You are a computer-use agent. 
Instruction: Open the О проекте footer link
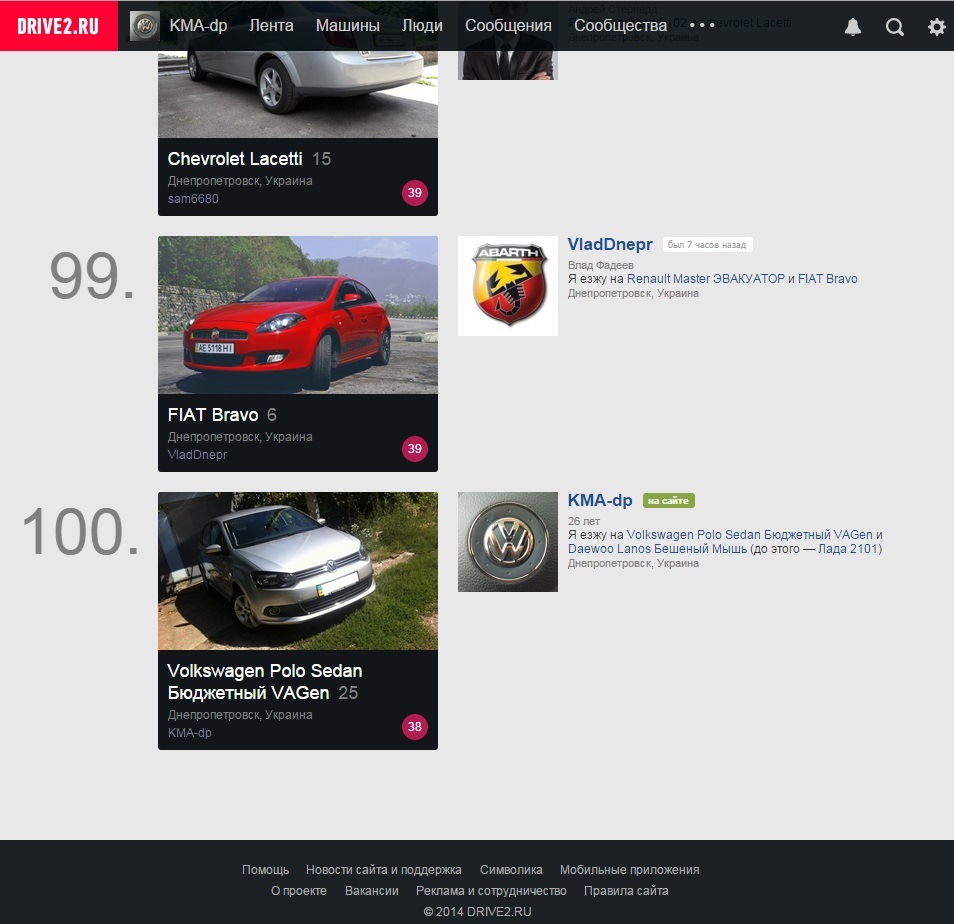[x=299, y=891]
